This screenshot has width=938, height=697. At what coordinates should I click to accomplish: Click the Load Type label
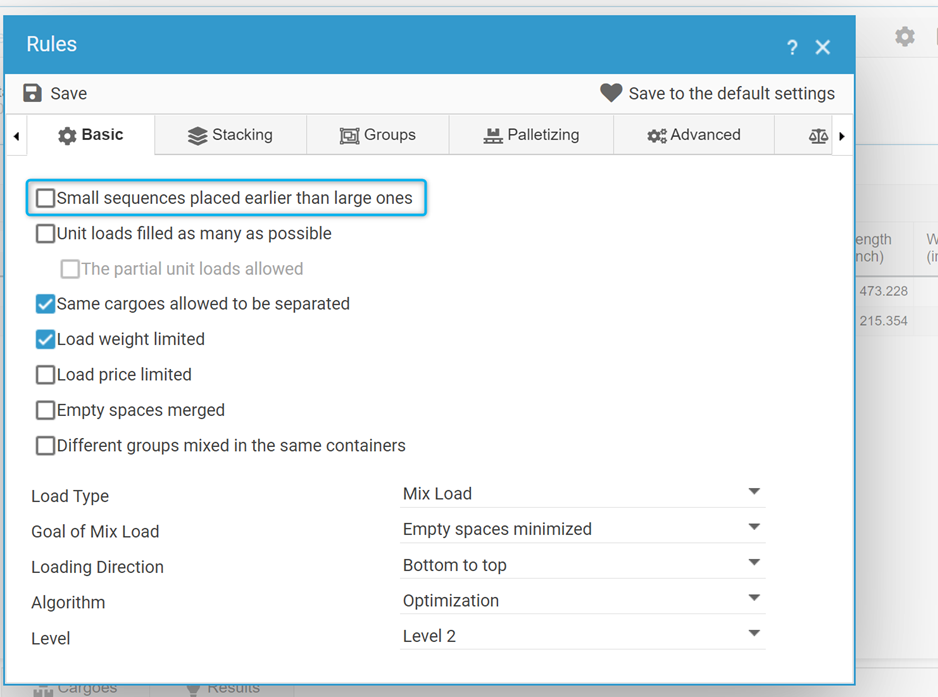(x=70, y=496)
